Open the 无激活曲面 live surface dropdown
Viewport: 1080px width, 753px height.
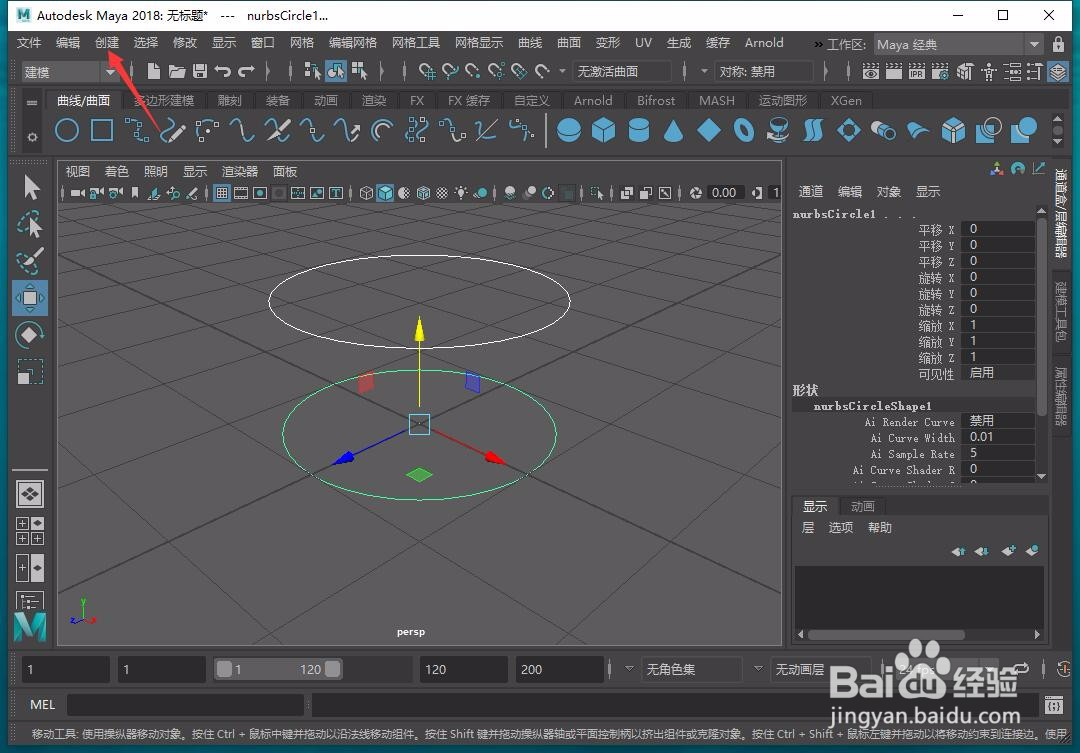tap(622, 72)
